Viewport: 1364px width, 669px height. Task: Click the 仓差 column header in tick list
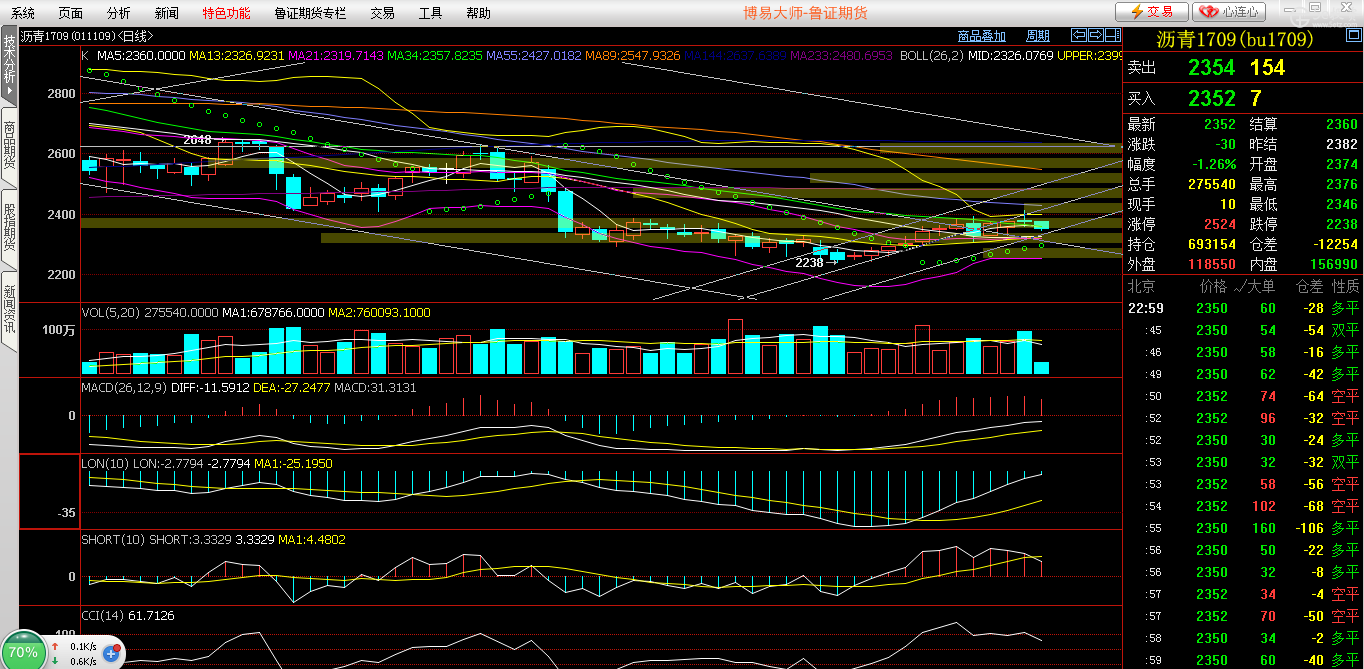click(x=1309, y=286)
